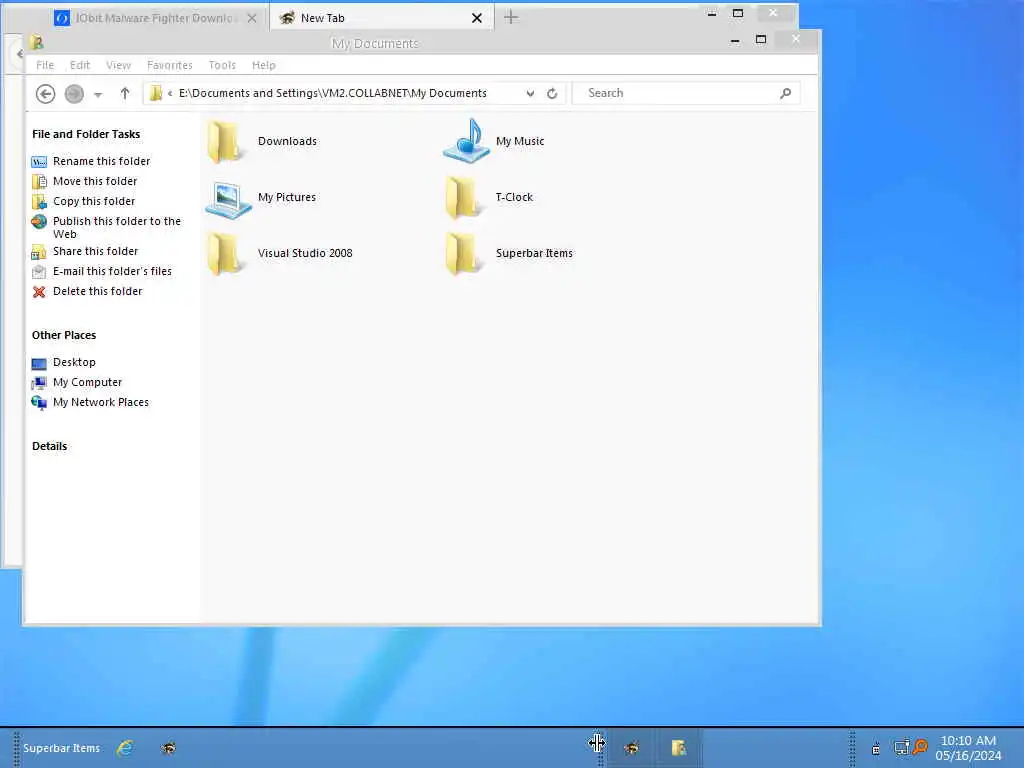Expand the Details section
Image resolution: width=1024 pixels, height=768 pixels.
[x=50, y=446]
